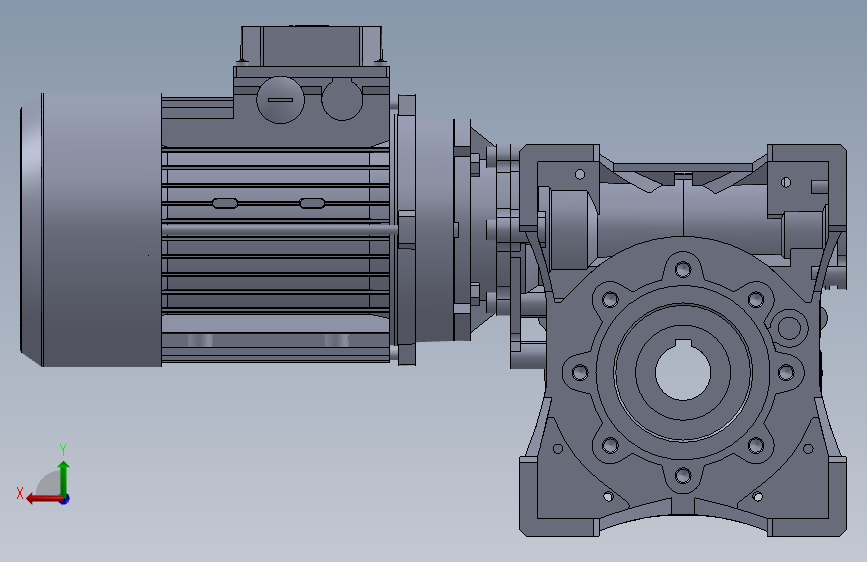Pick the small hole in gearbox upper-right corner block

pos(786,182)
